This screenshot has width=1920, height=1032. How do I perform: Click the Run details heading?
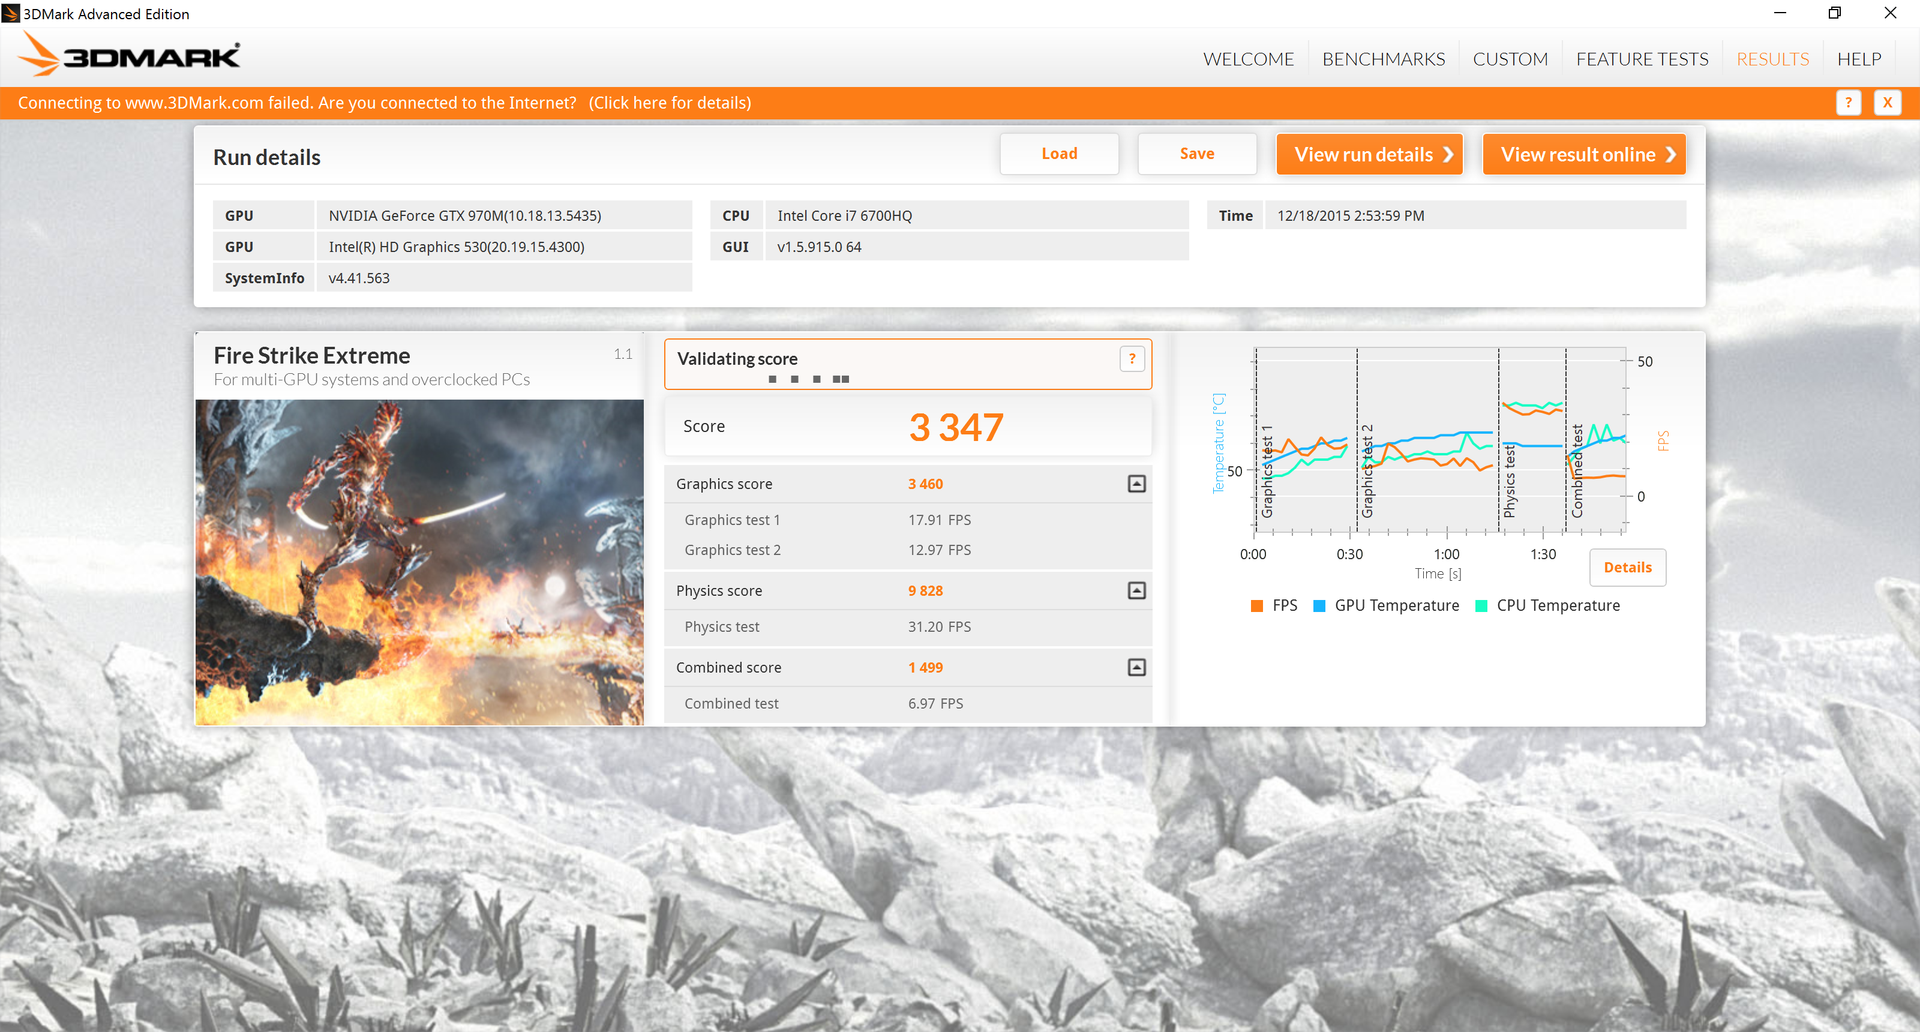point(267,158)
